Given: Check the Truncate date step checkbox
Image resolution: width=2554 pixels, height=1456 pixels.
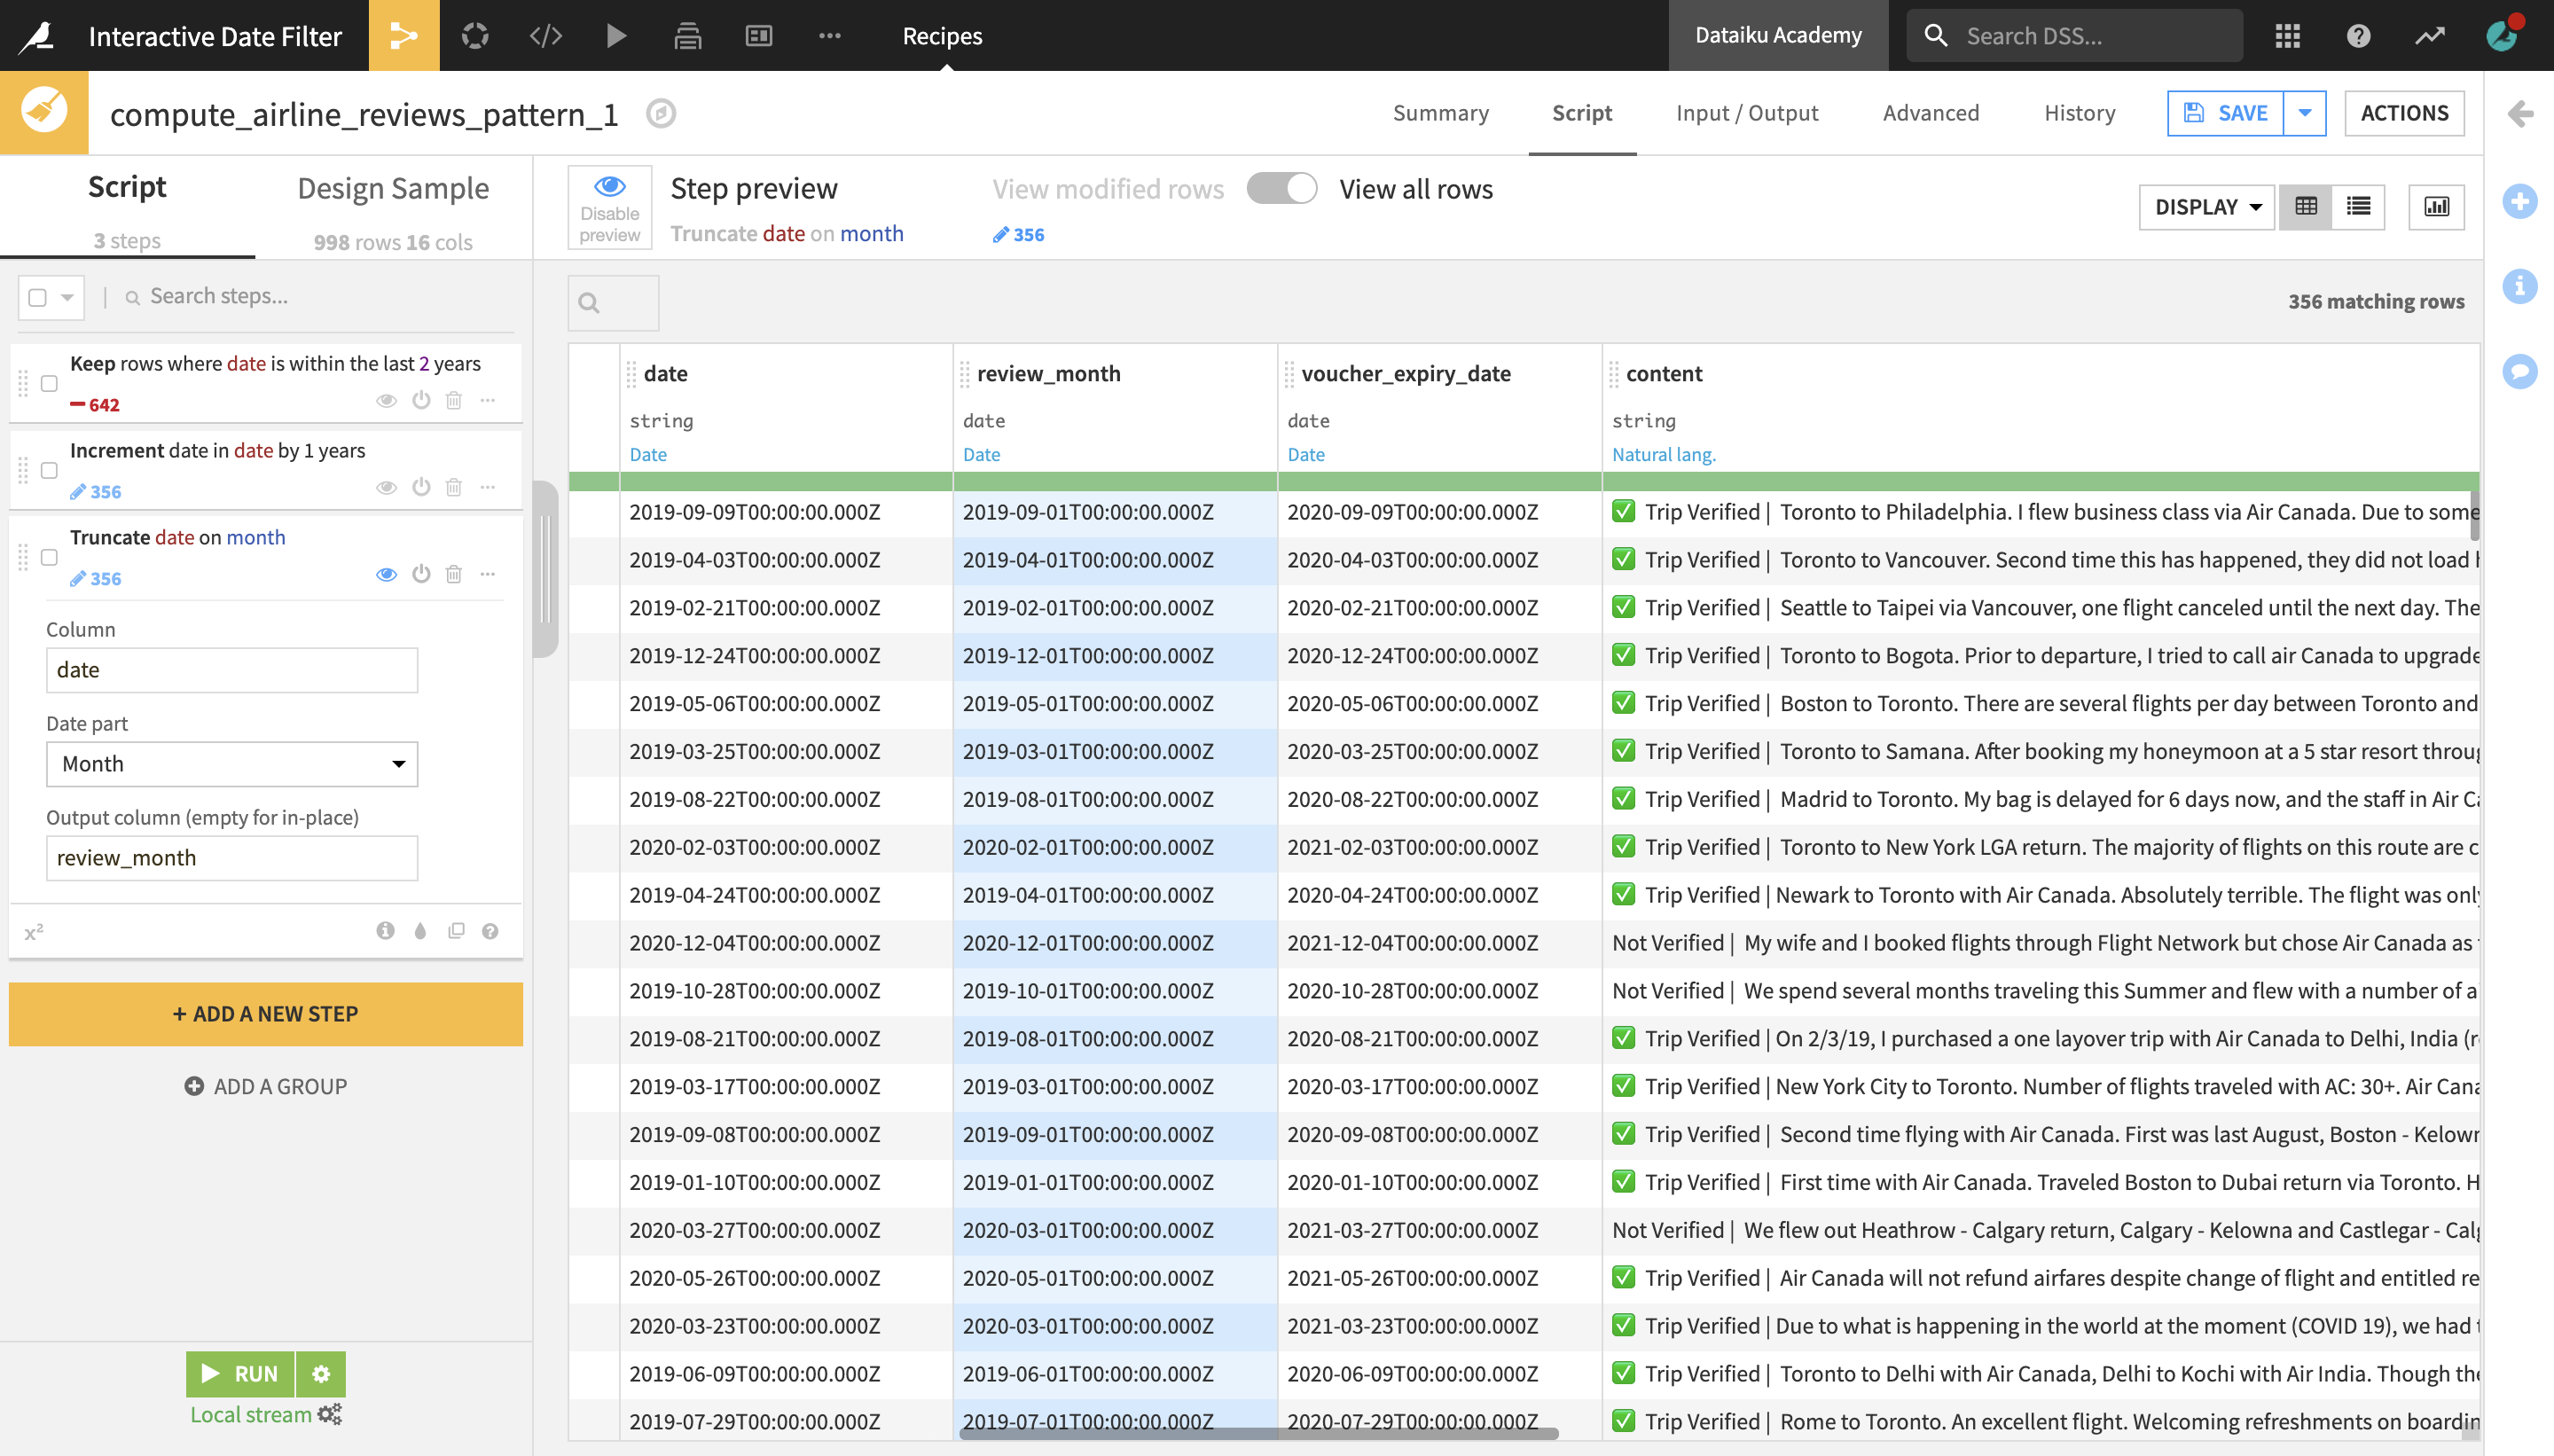Looking at the screenshot, I should click(49, 557).
